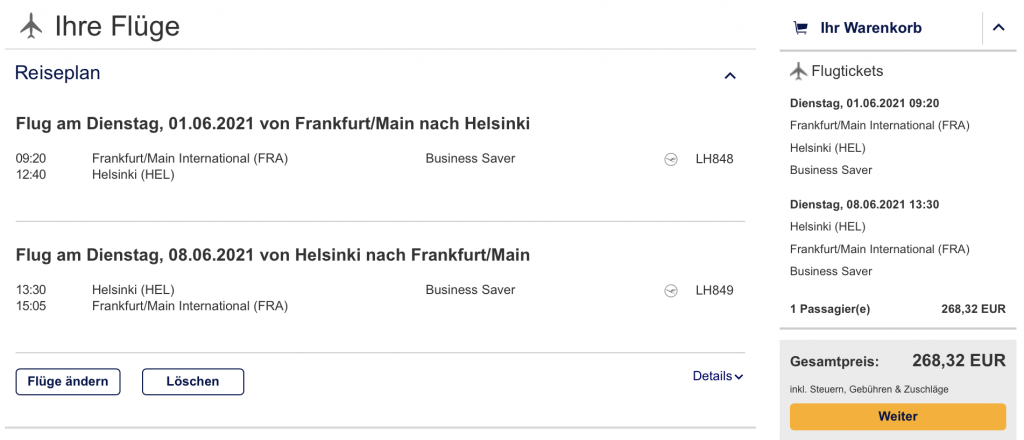Select flight number LH849
The width and height of the screenshot is (1024, 440).
[714, 290]
